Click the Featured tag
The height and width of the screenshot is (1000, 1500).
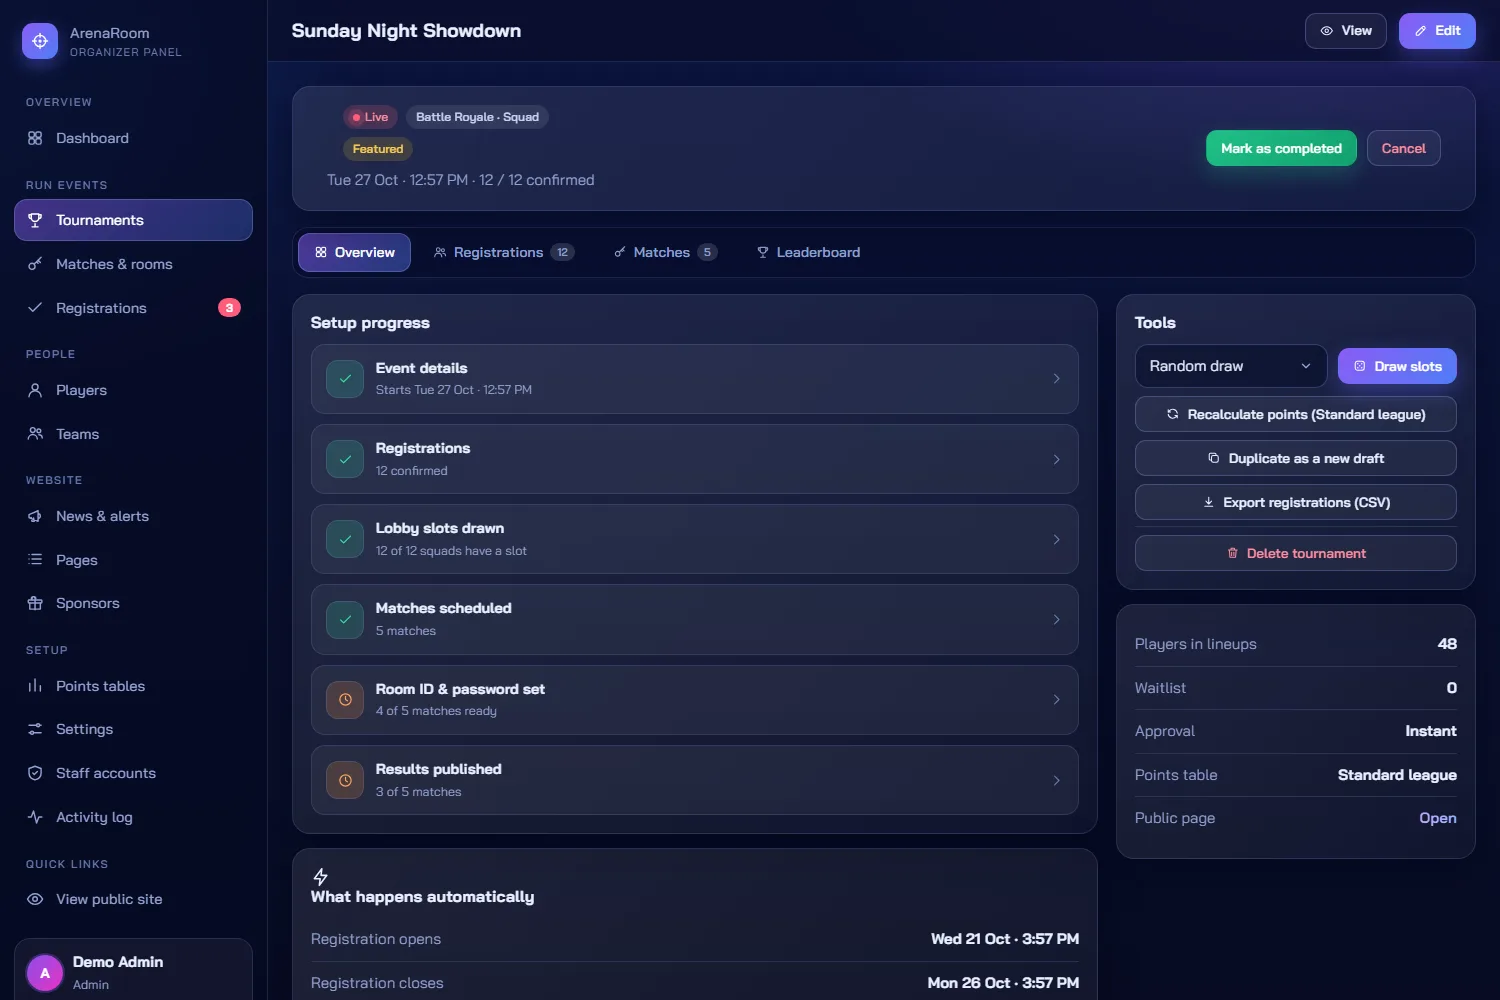(377, 149)
